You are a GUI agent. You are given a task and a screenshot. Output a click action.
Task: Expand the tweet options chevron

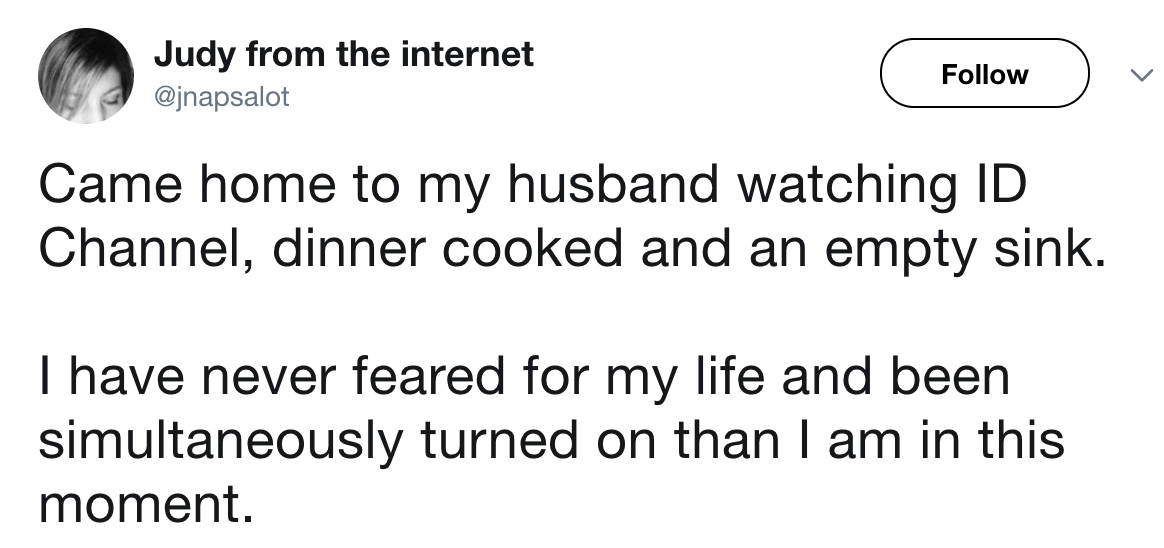1141,74
